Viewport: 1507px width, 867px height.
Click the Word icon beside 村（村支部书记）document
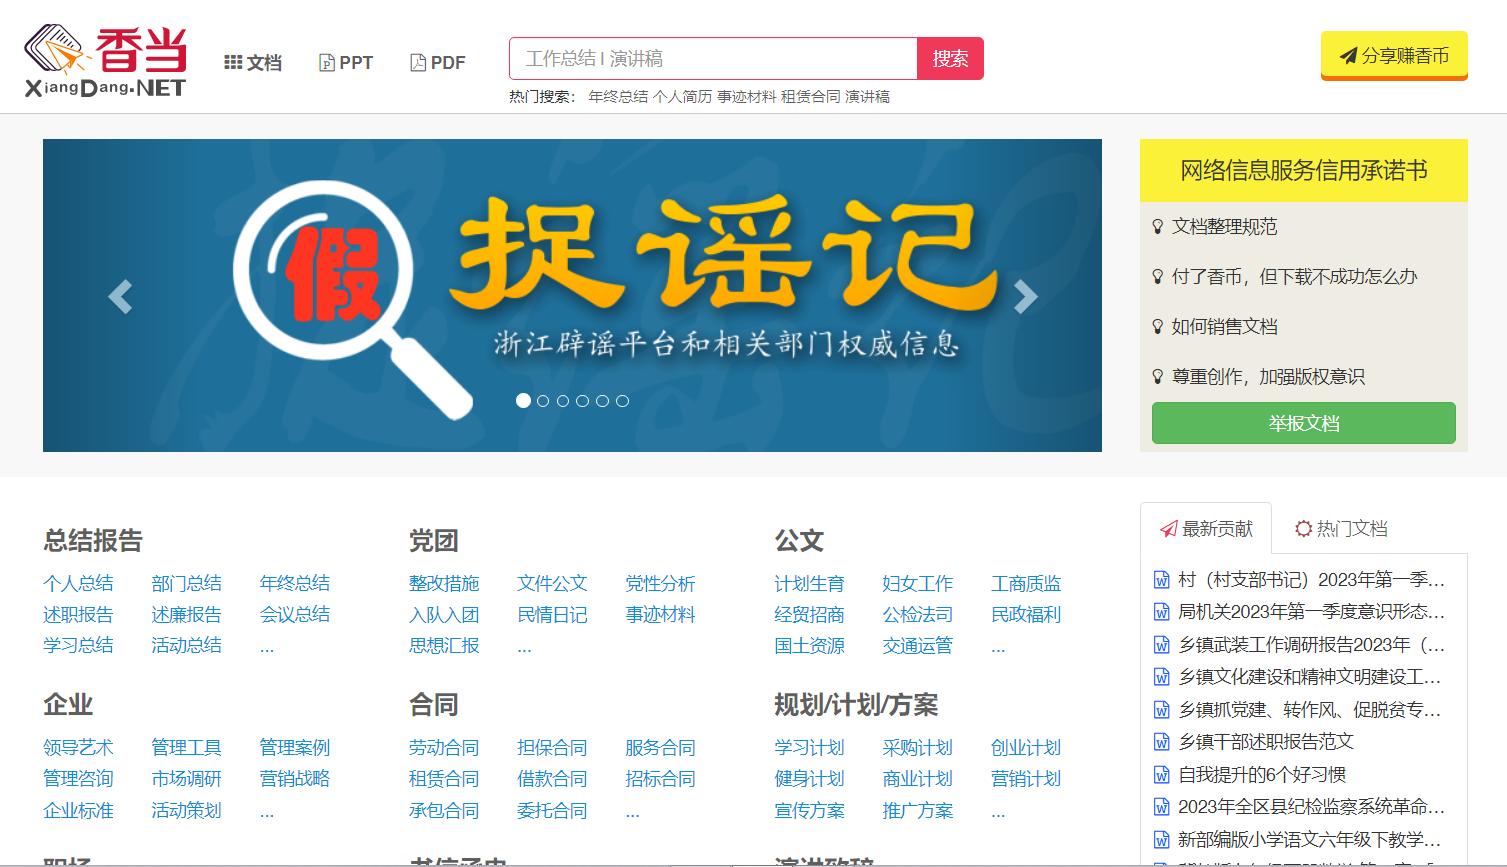coord(1162,581)
